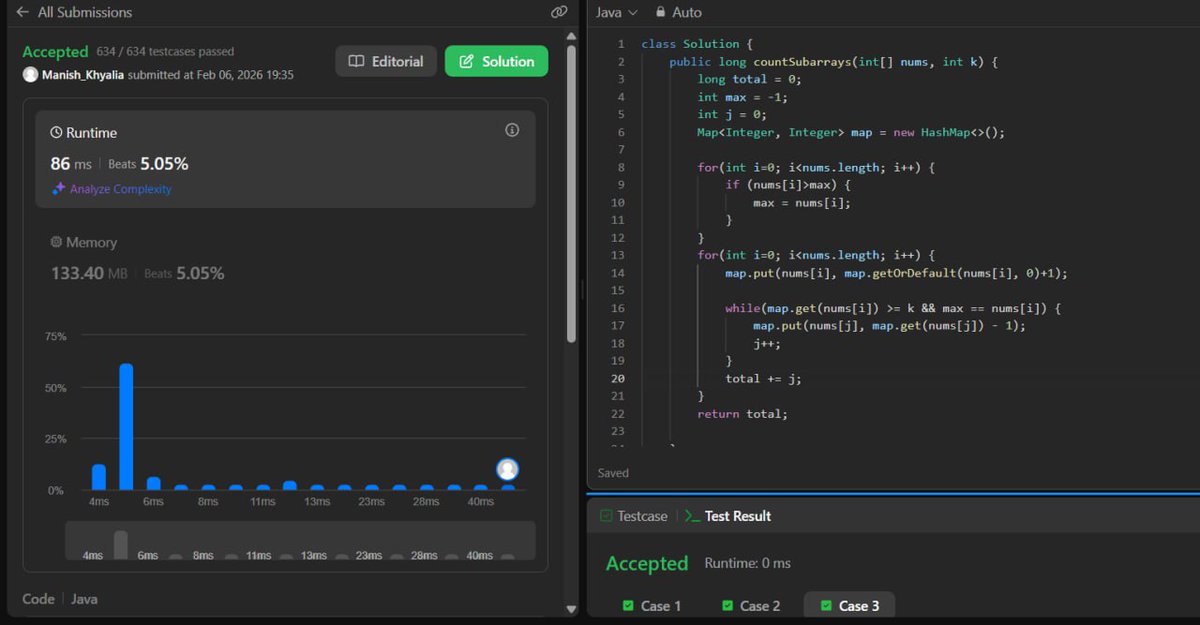Screen dimensions: 1200x625
Task: Click the Runtime 'Beats 5.05%' text
Action: coord(148,163)
